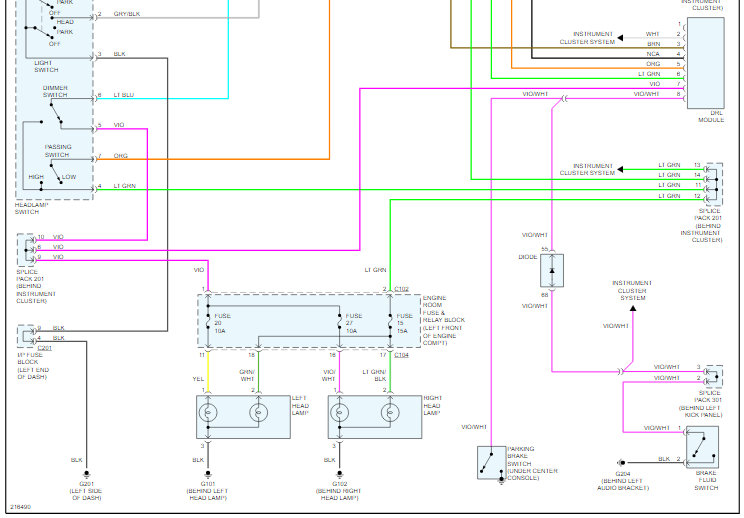Click left head lamp bulb on pin 2

tap(258, 413)
